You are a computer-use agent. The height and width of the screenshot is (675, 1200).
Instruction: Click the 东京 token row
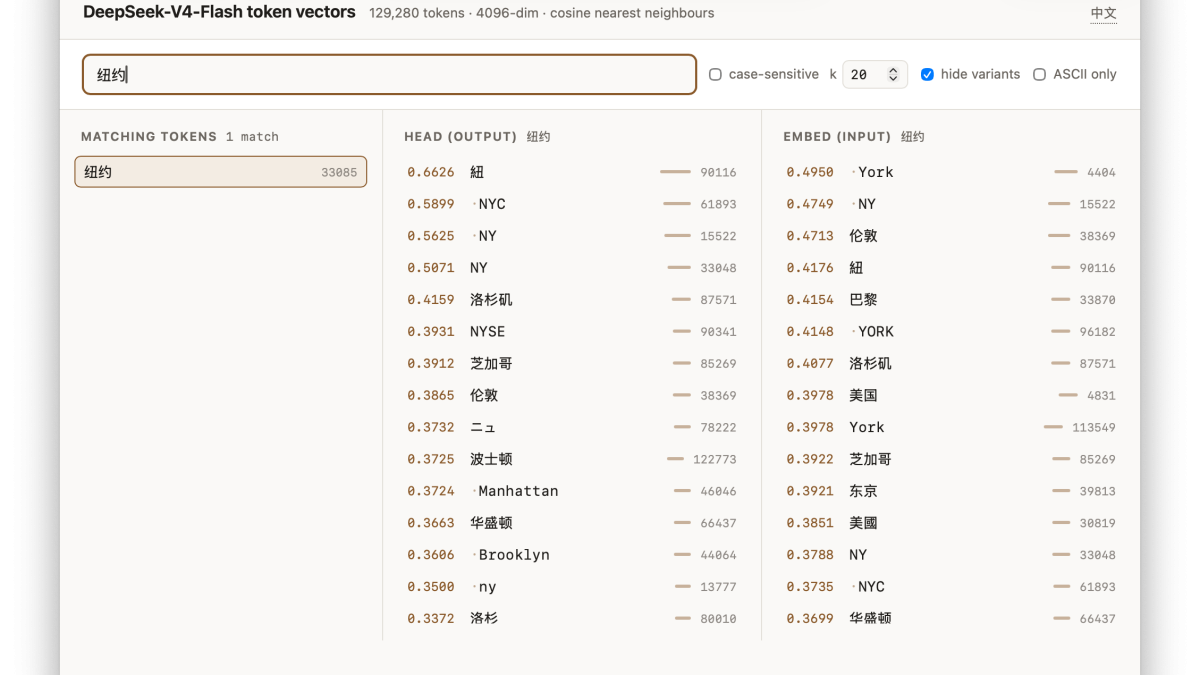pyautogui.click(x=951, y=491)
